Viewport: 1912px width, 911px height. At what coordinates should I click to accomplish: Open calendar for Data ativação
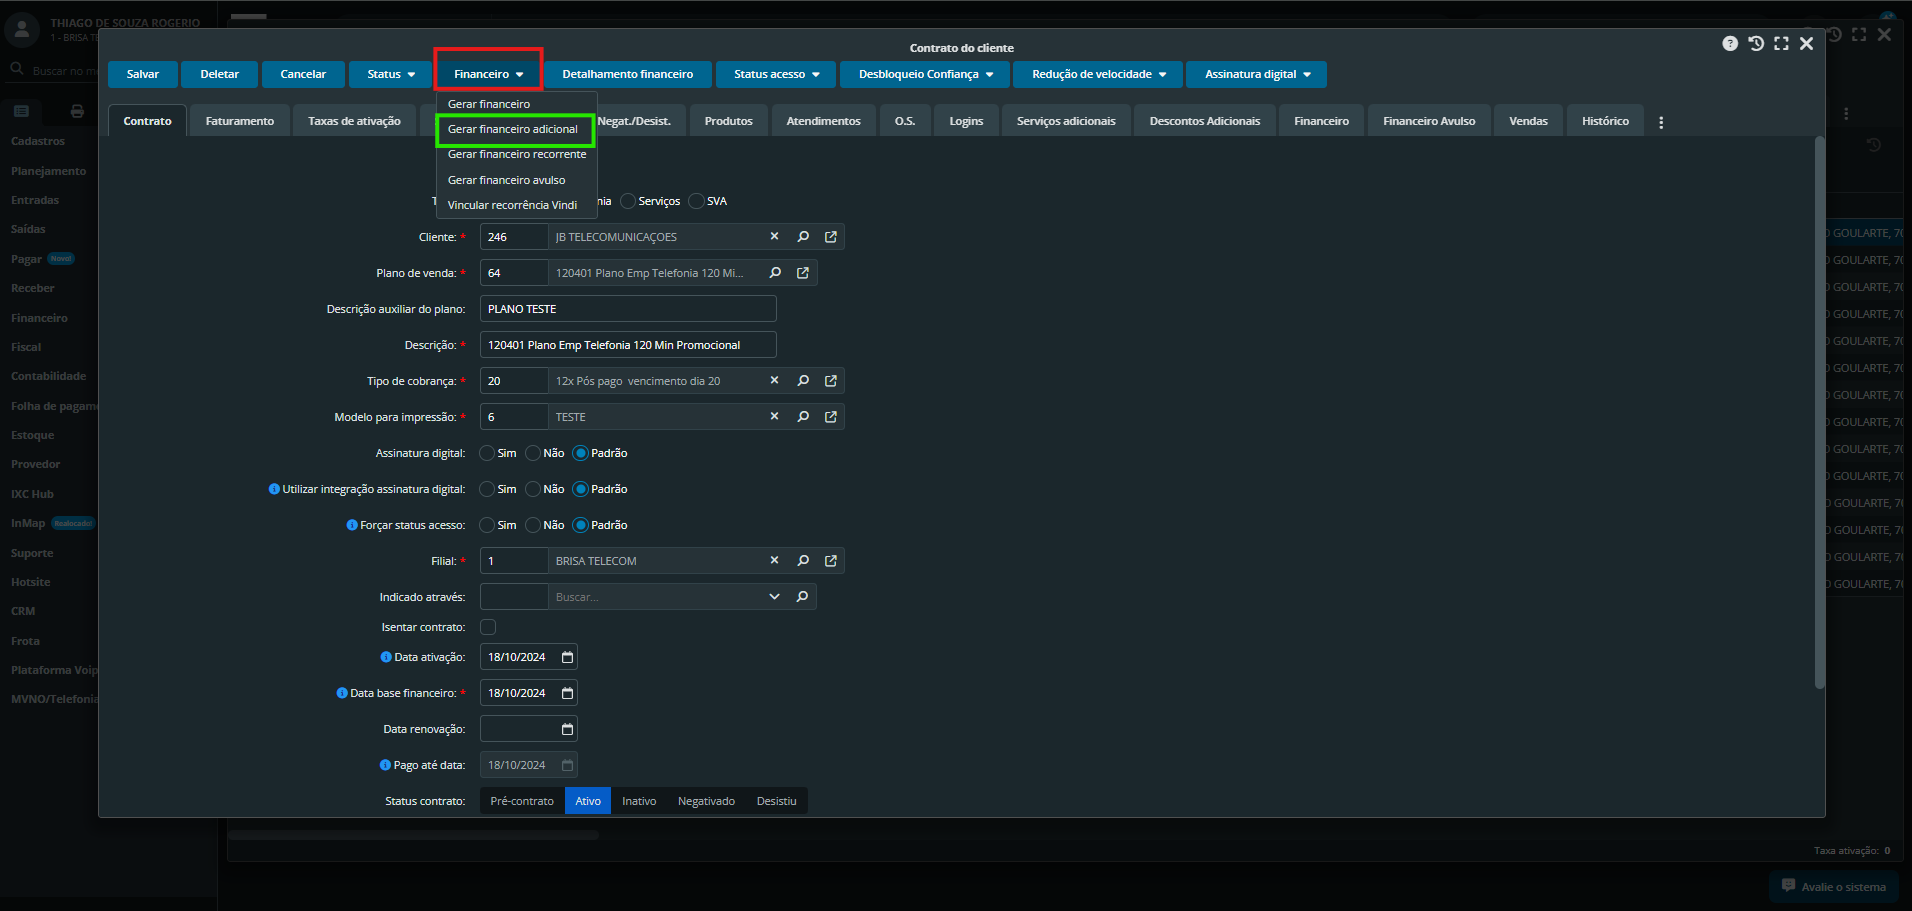[567, 657]
